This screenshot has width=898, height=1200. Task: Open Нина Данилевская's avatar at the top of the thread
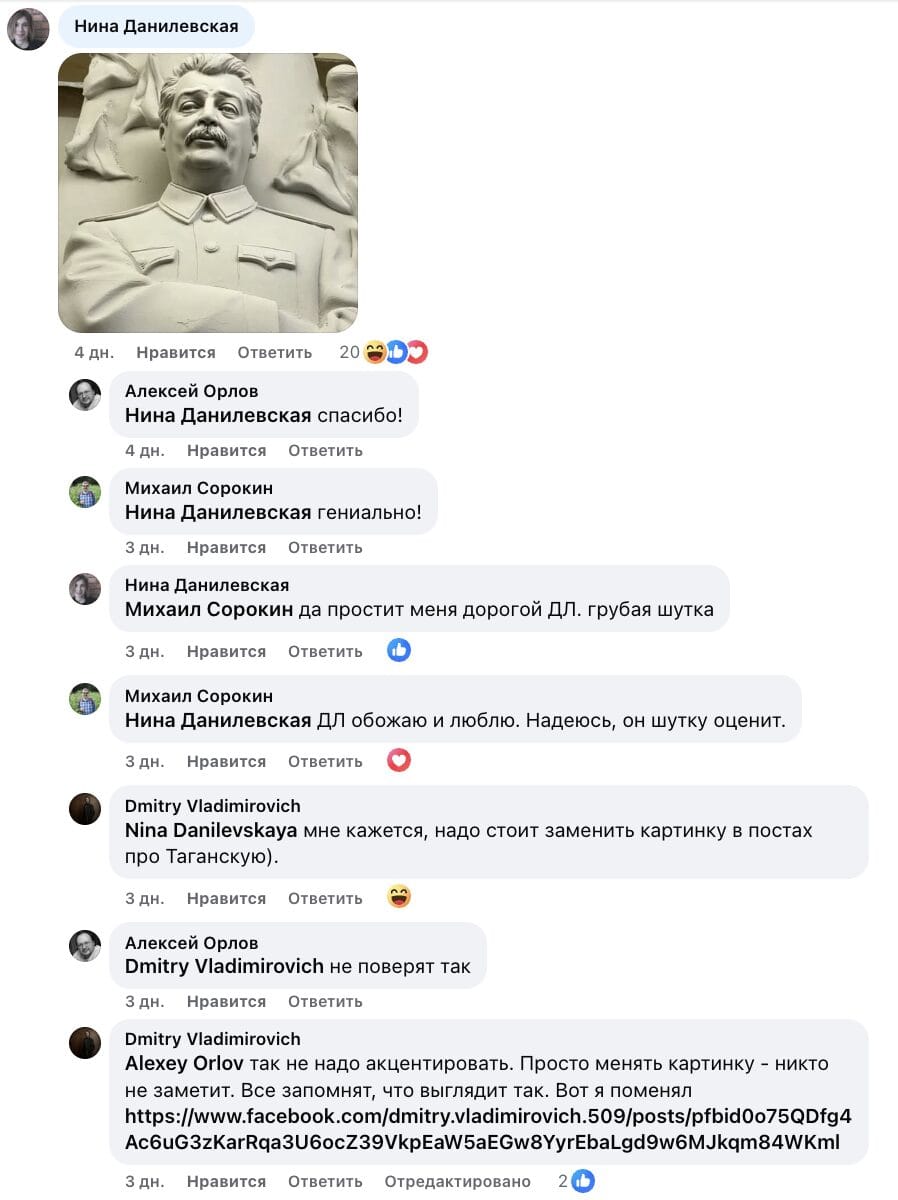(28, 28)
